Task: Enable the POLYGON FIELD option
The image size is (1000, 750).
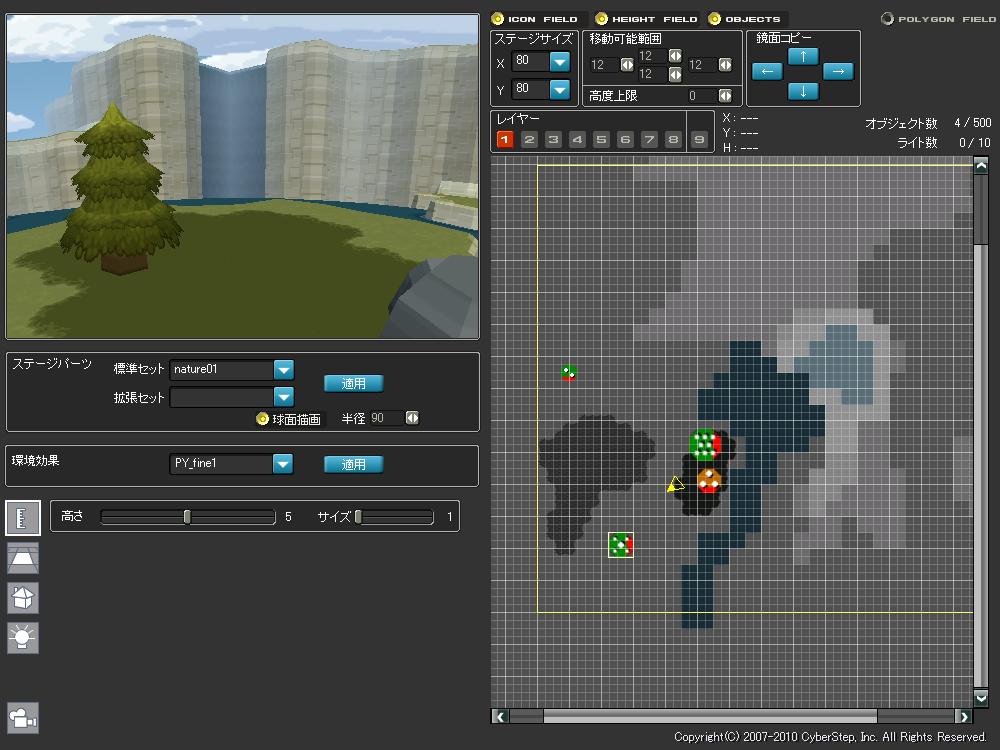Action: [887, 19]
